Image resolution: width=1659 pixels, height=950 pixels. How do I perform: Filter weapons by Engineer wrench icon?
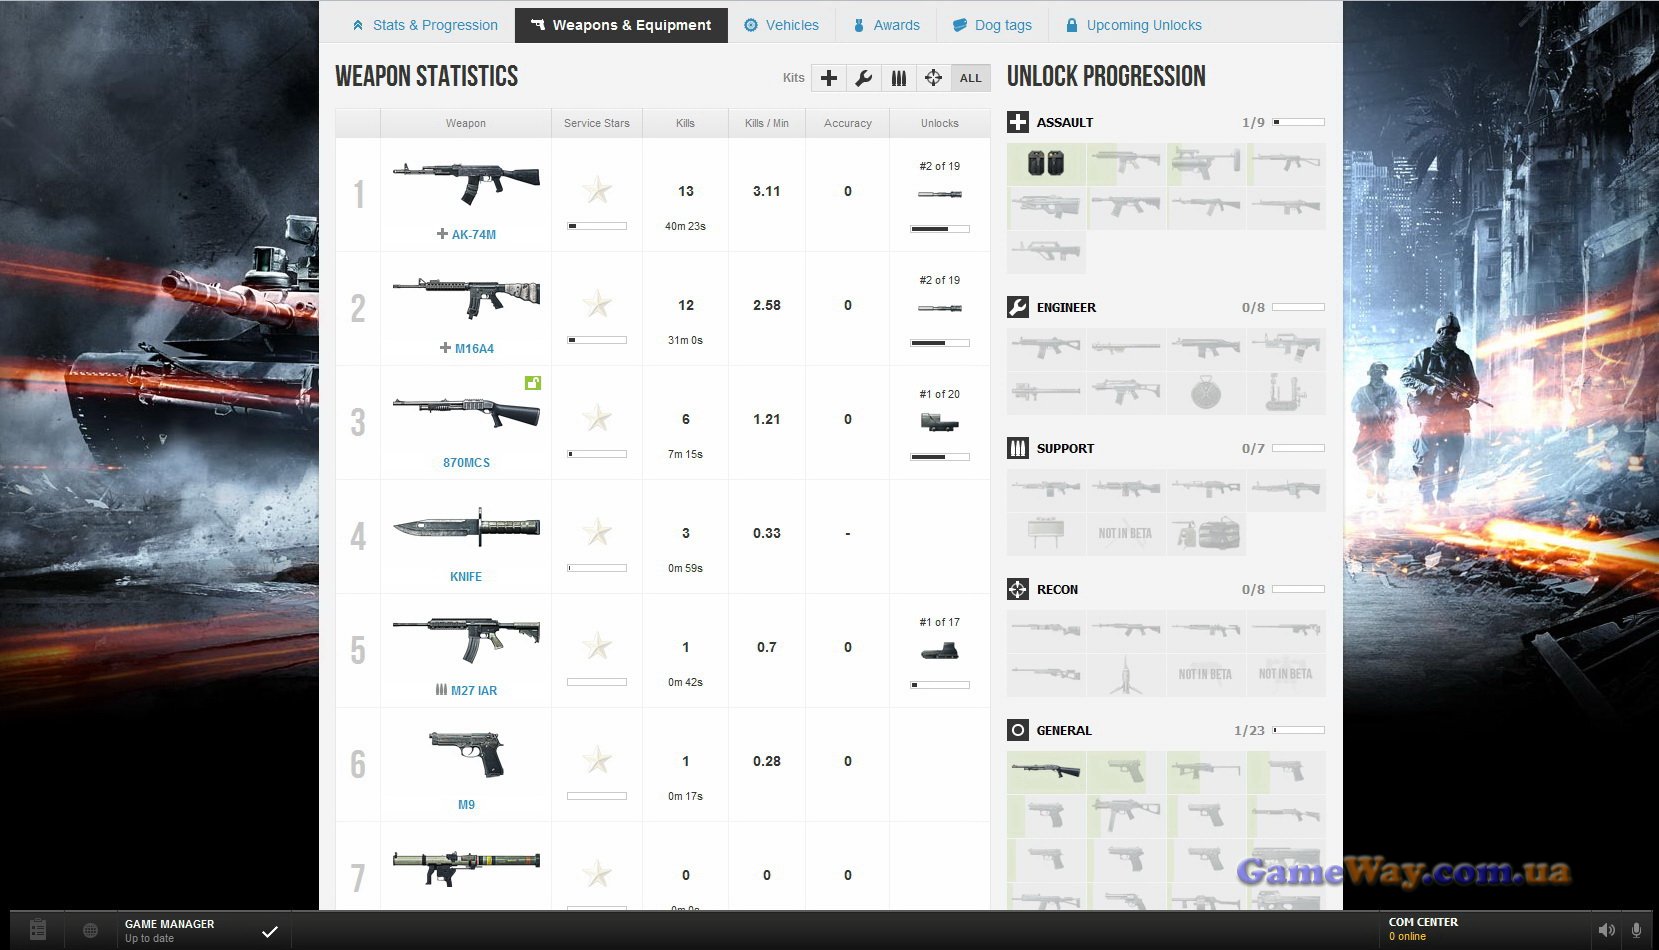[864, 78]
